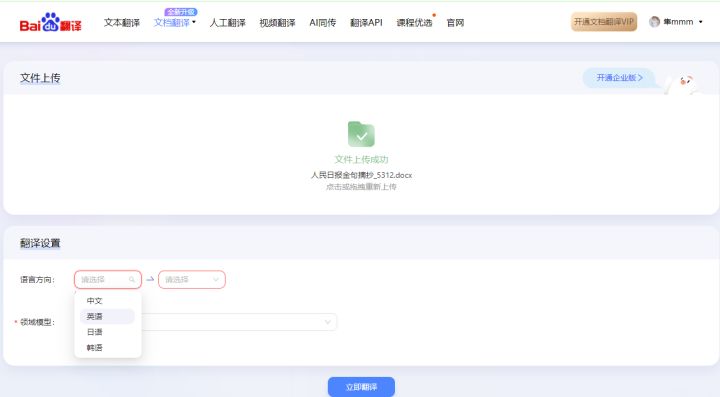Image resolution: width=720 pixels, height=397 pixels.
Task: Click the source language input field
Action: (x=108, y=280)
